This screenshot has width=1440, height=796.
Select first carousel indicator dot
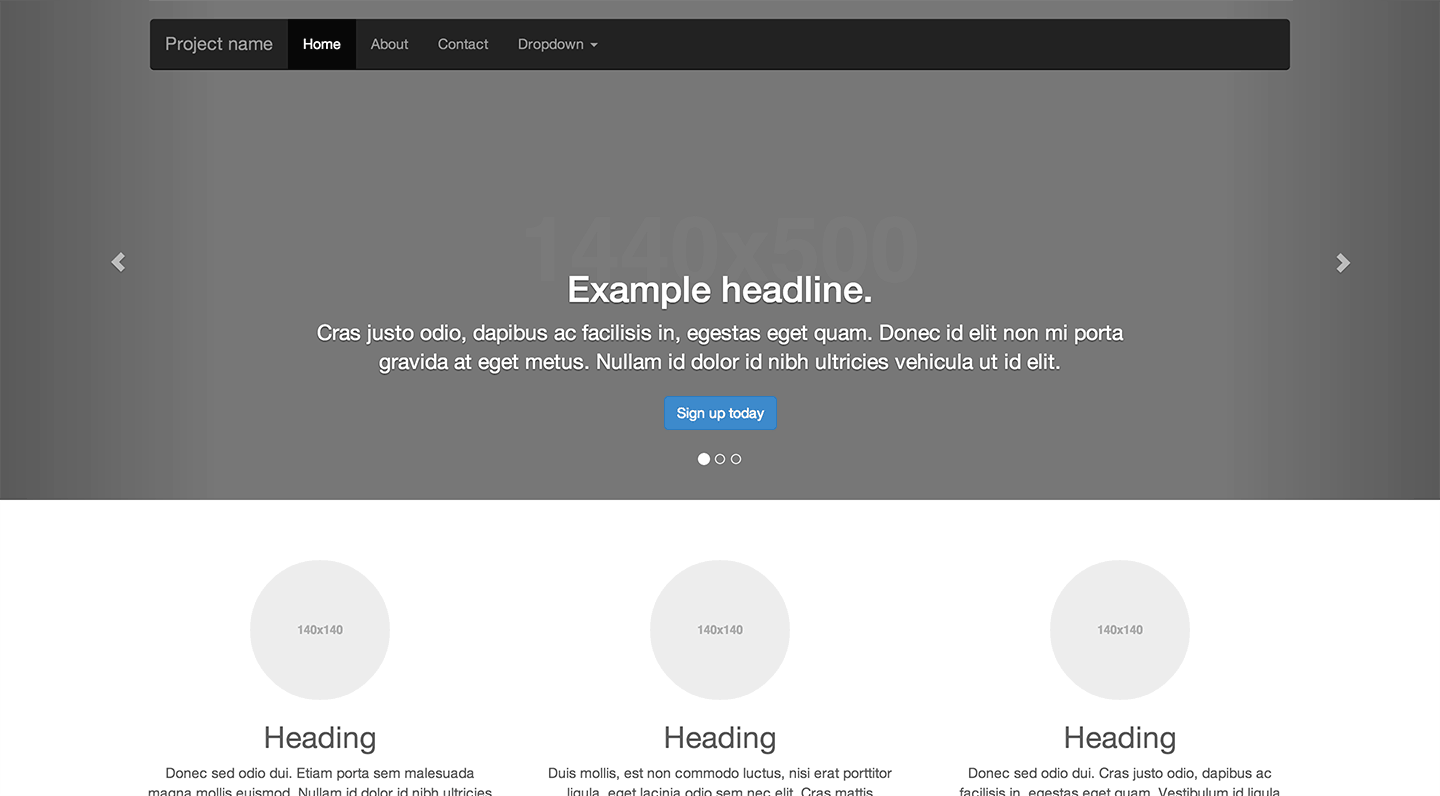pyautogui.click(x=704, y=459)
